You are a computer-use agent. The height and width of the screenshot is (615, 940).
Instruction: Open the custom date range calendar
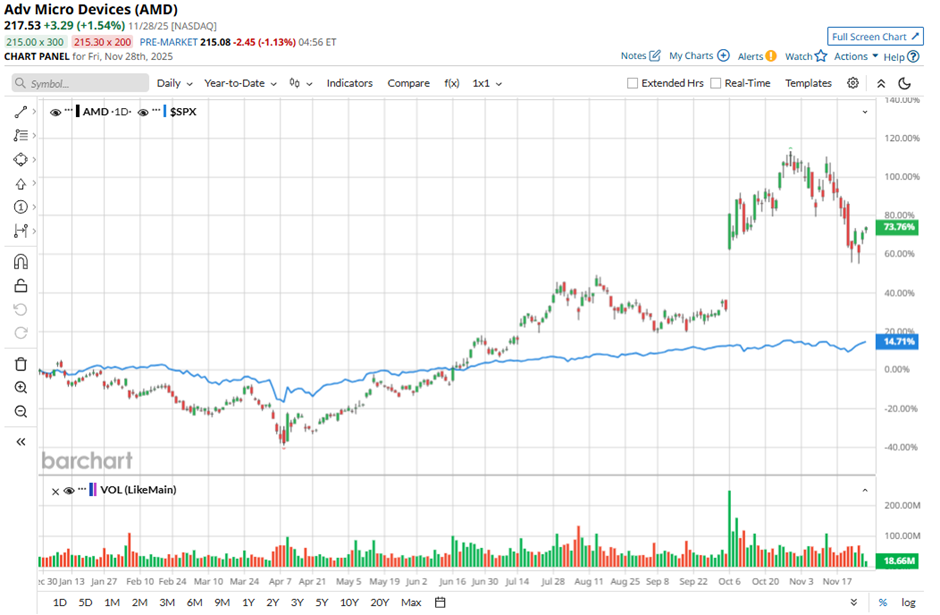pyautogui.click(x=440, y=602)
